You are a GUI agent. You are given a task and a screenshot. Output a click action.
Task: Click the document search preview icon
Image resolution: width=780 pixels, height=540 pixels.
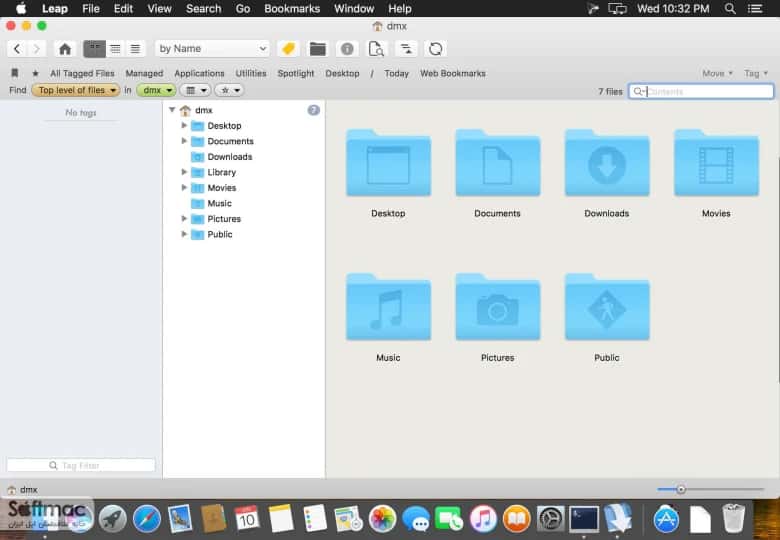point(376,49)
